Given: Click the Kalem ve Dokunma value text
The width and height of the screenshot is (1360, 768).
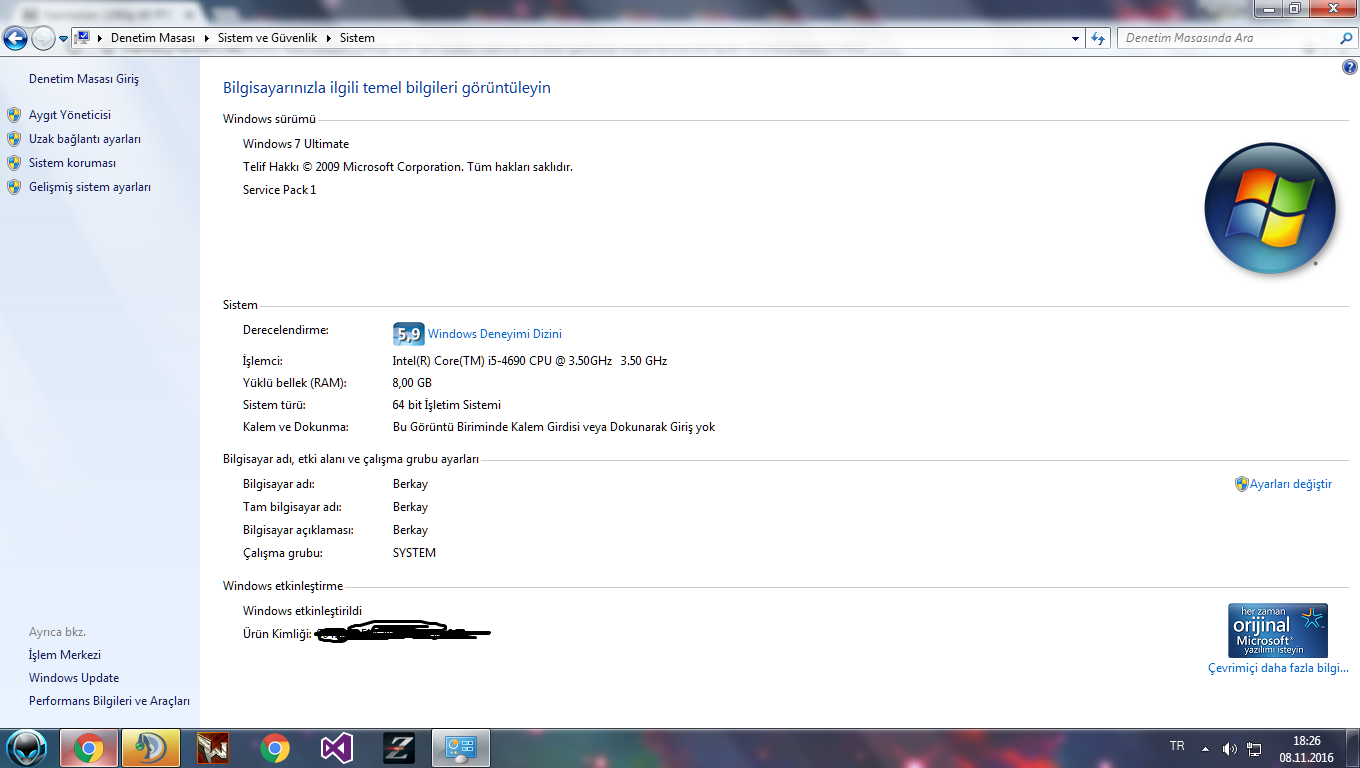Looking at the screenshot, I should click(554, 427).
